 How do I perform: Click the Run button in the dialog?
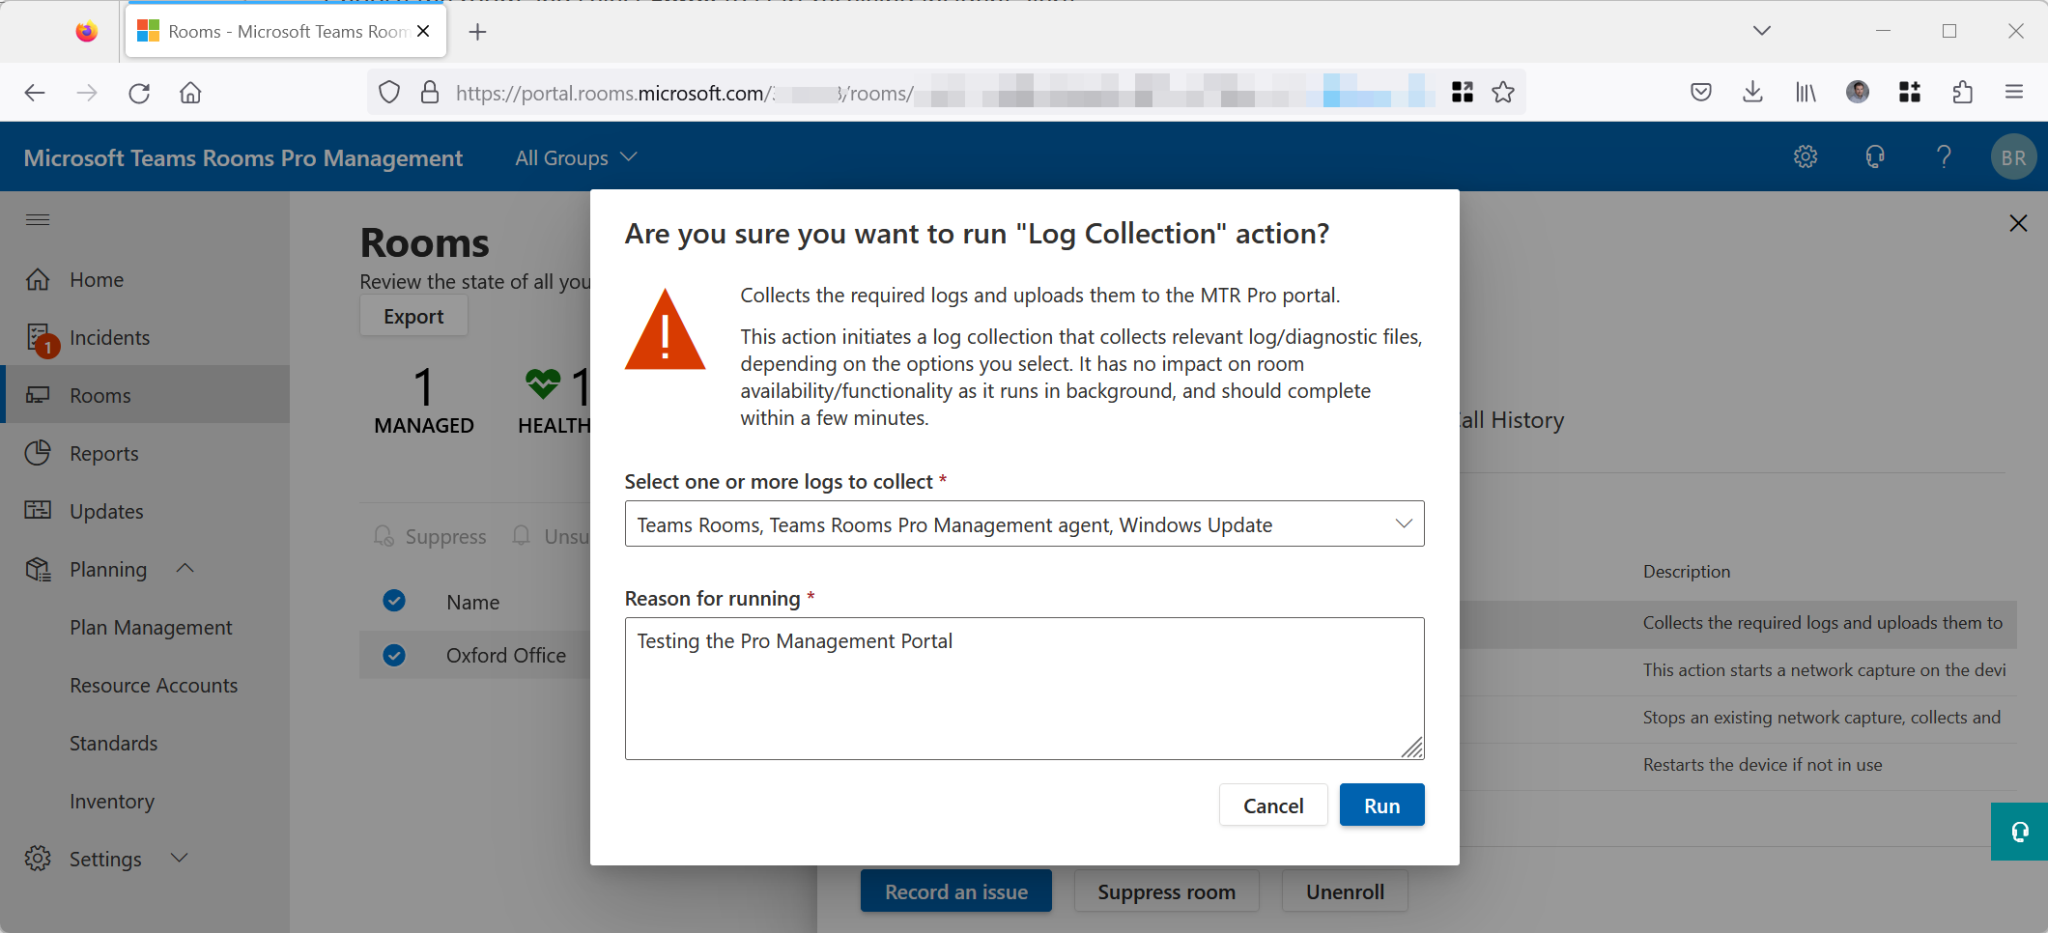[1381, 804]
